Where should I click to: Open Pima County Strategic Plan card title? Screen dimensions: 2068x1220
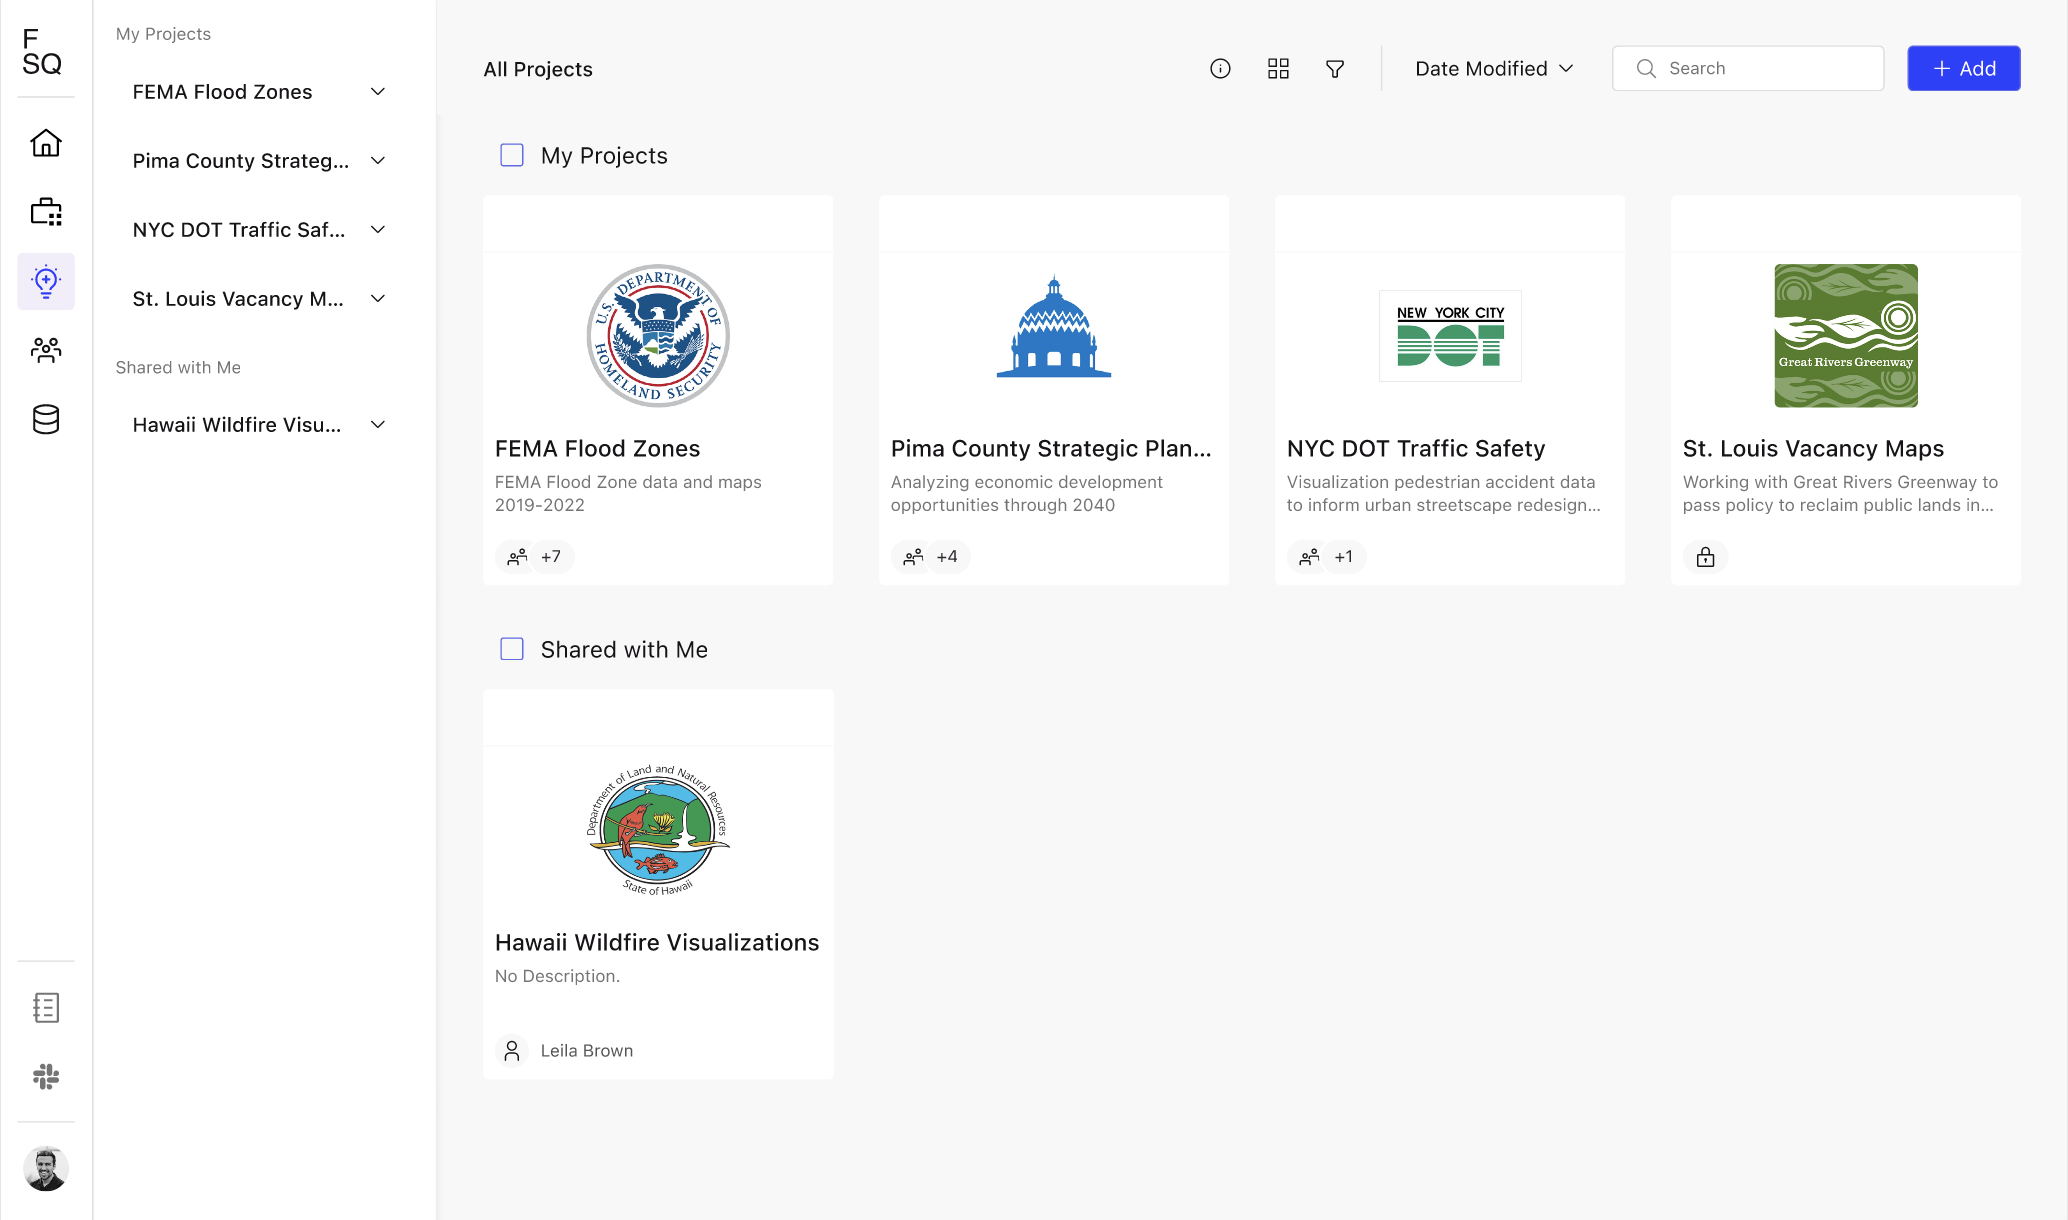pos(1051,448)
